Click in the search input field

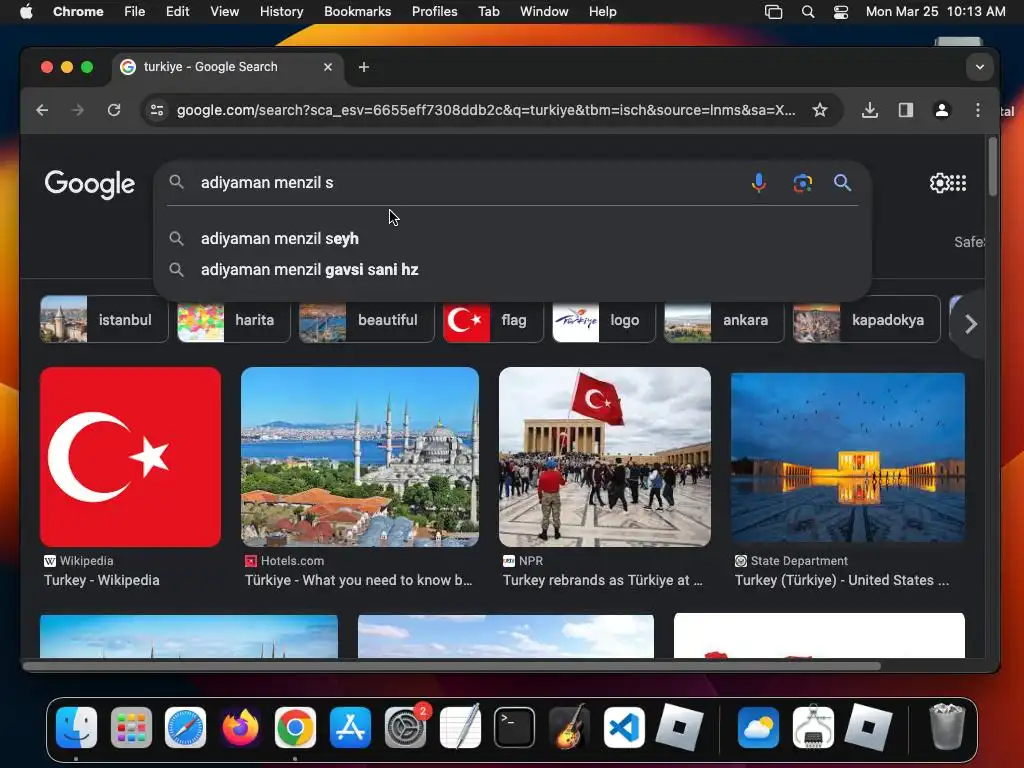[470, 183]
